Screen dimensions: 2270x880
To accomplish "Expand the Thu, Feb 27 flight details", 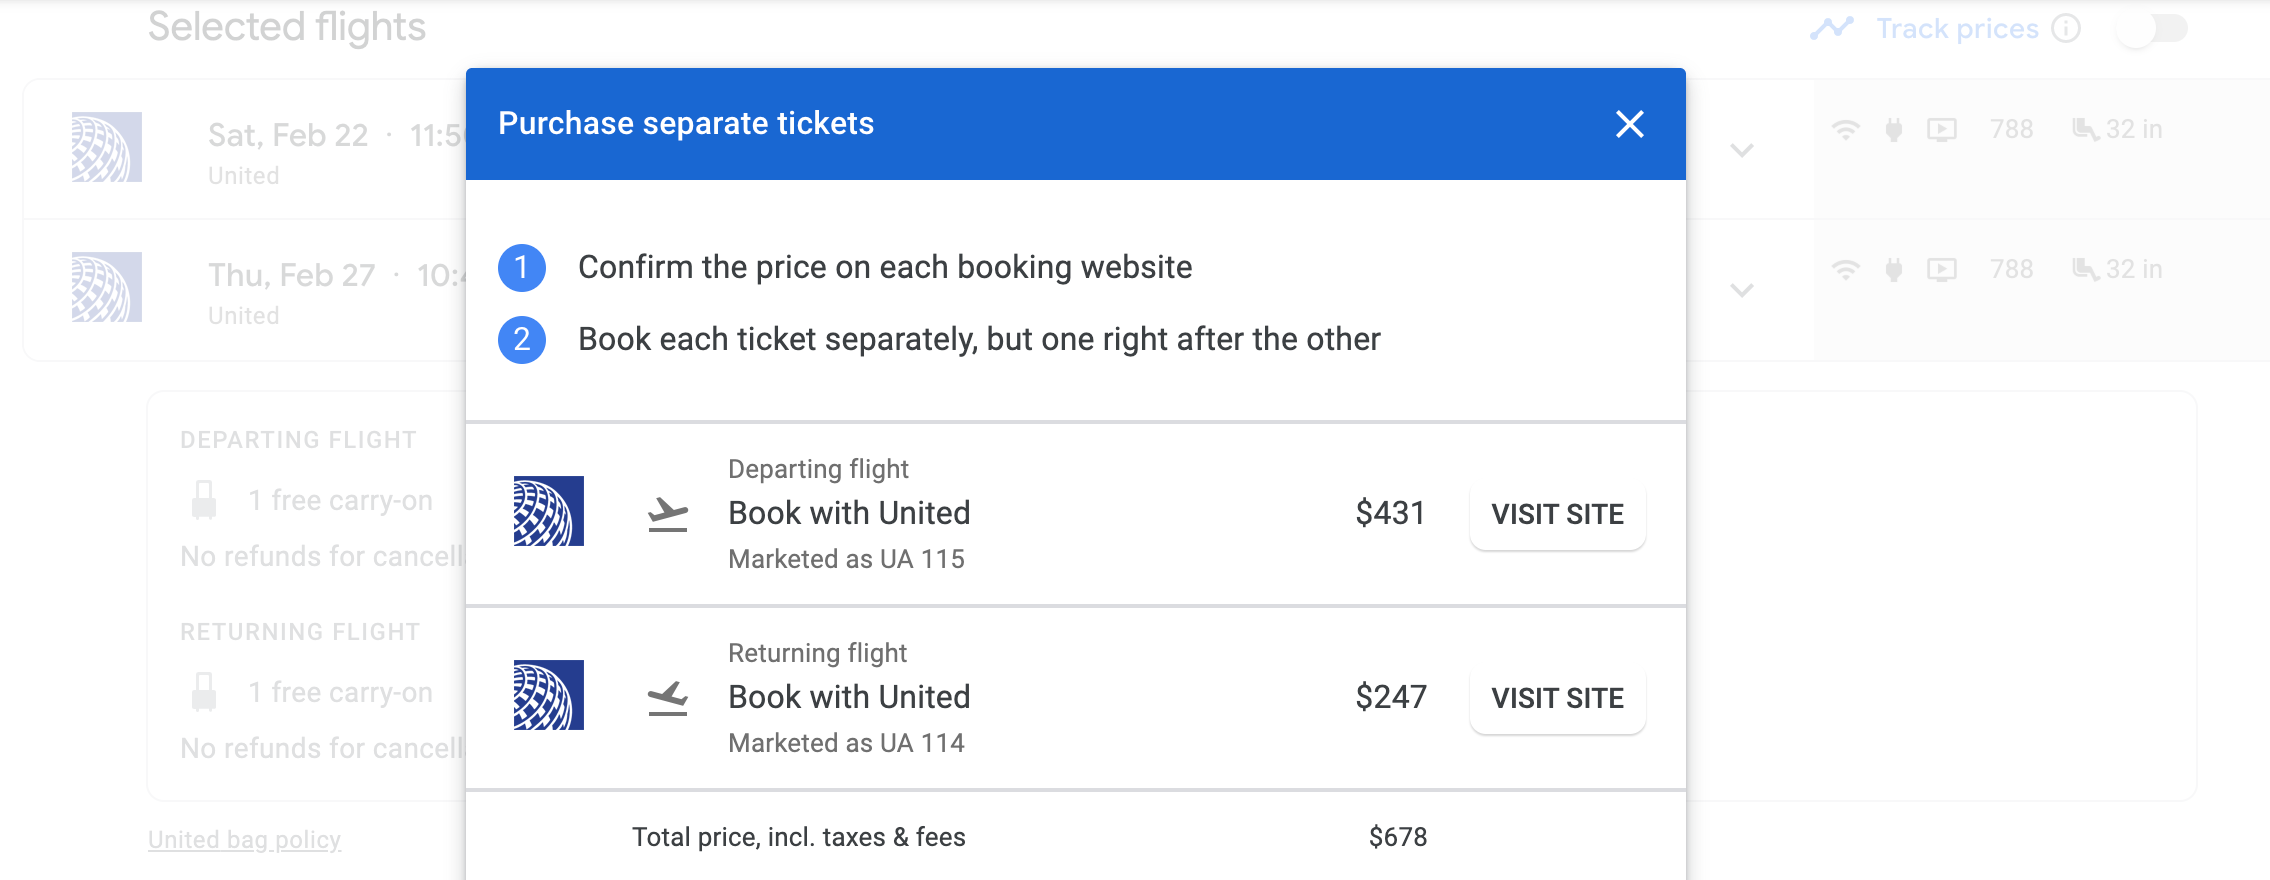I will (1742, 290).
